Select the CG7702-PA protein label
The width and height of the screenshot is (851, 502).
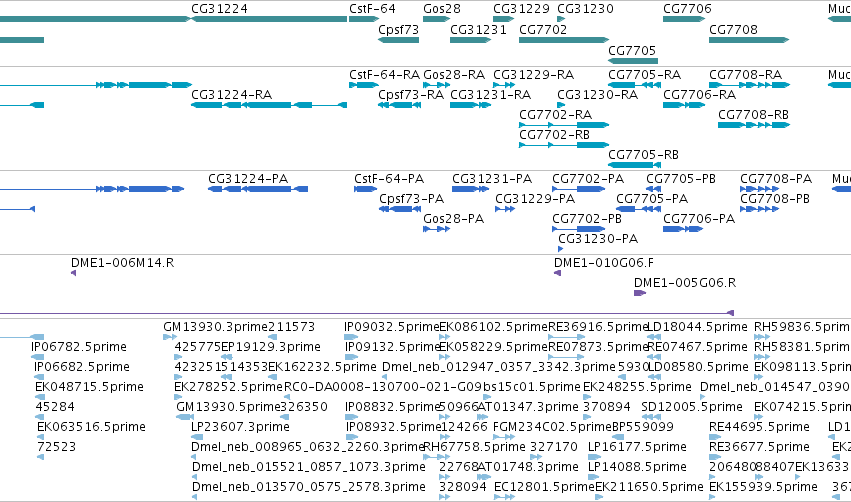(x=588, y=179)
